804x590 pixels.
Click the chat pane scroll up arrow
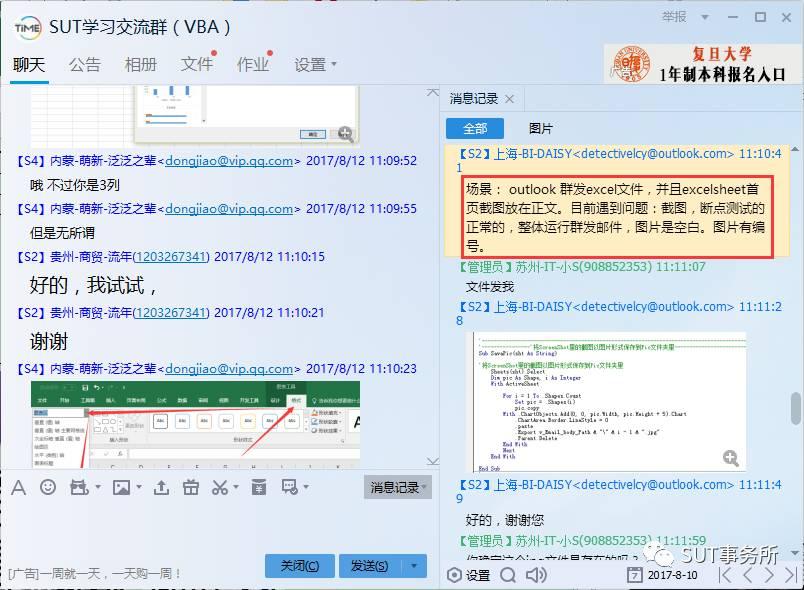433,93
